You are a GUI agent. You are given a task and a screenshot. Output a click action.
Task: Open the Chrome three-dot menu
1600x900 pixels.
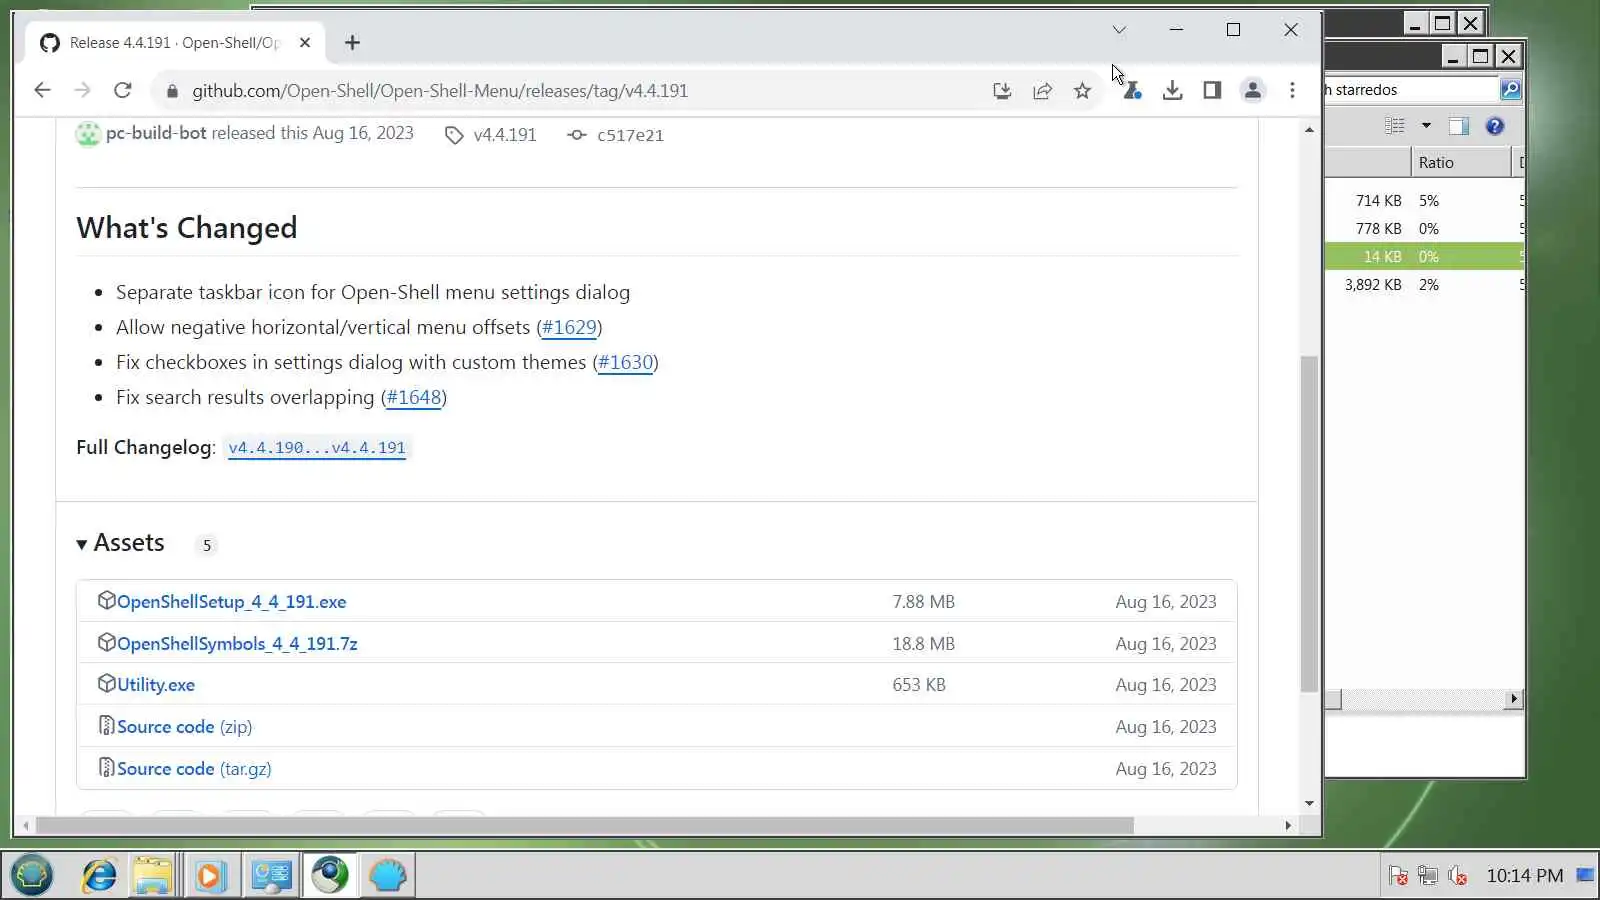[x=1292, y=91]
